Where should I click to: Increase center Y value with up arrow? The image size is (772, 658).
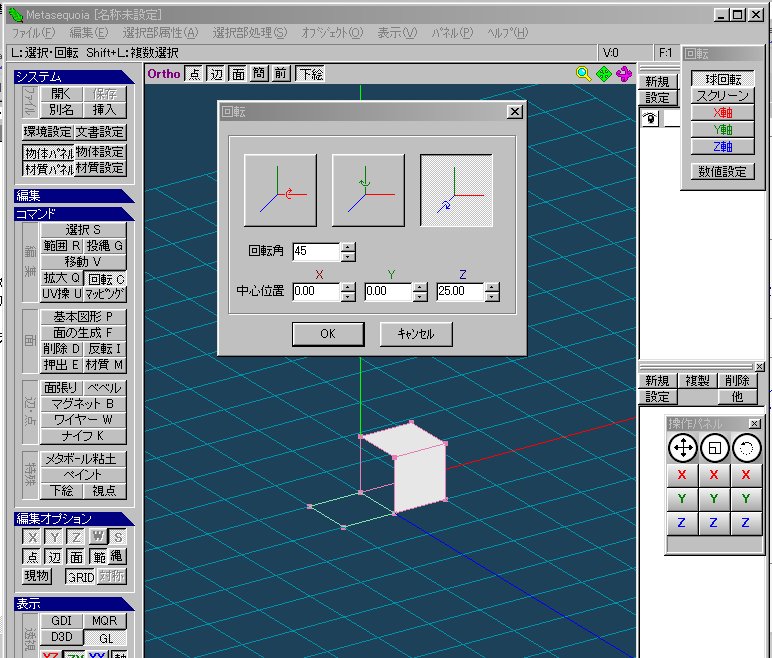coord(420,287)
